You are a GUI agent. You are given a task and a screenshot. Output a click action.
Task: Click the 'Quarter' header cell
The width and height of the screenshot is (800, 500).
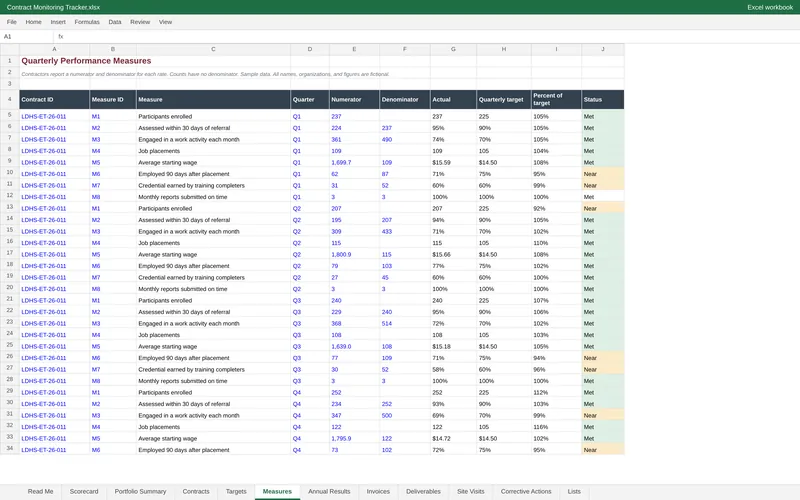click(x=310, y=99)
